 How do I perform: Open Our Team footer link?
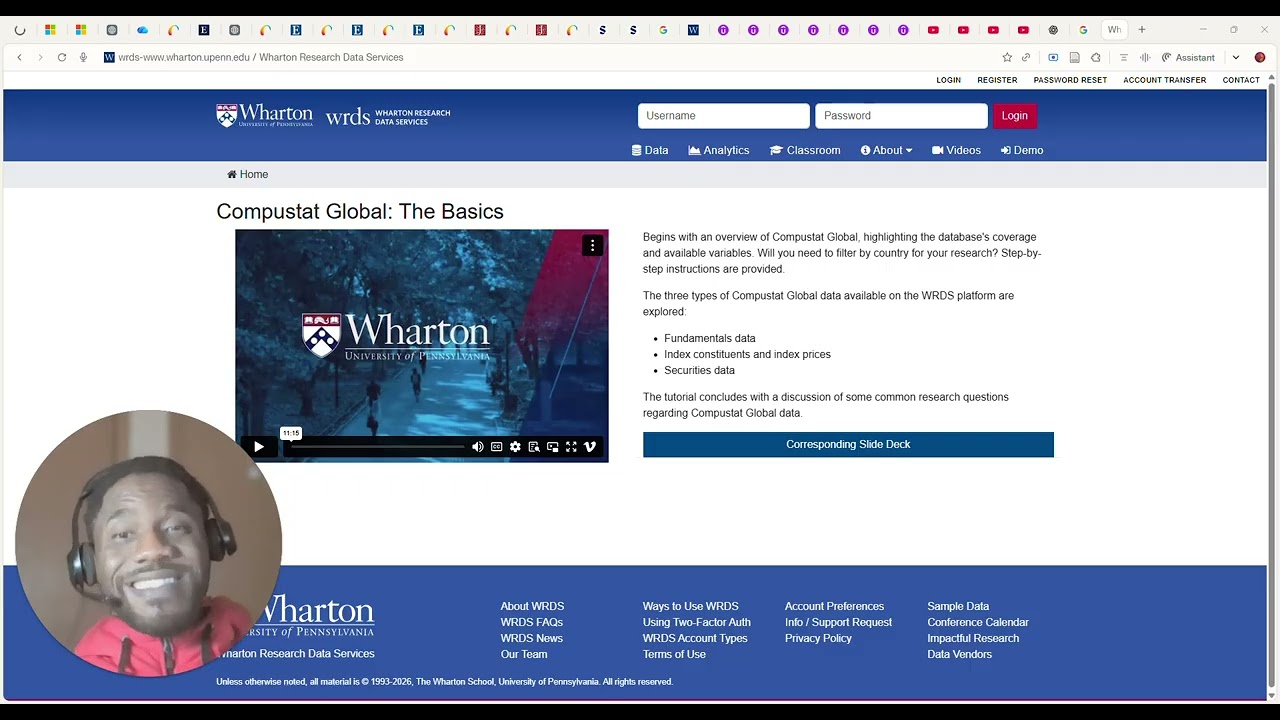(x=524, y=654)
